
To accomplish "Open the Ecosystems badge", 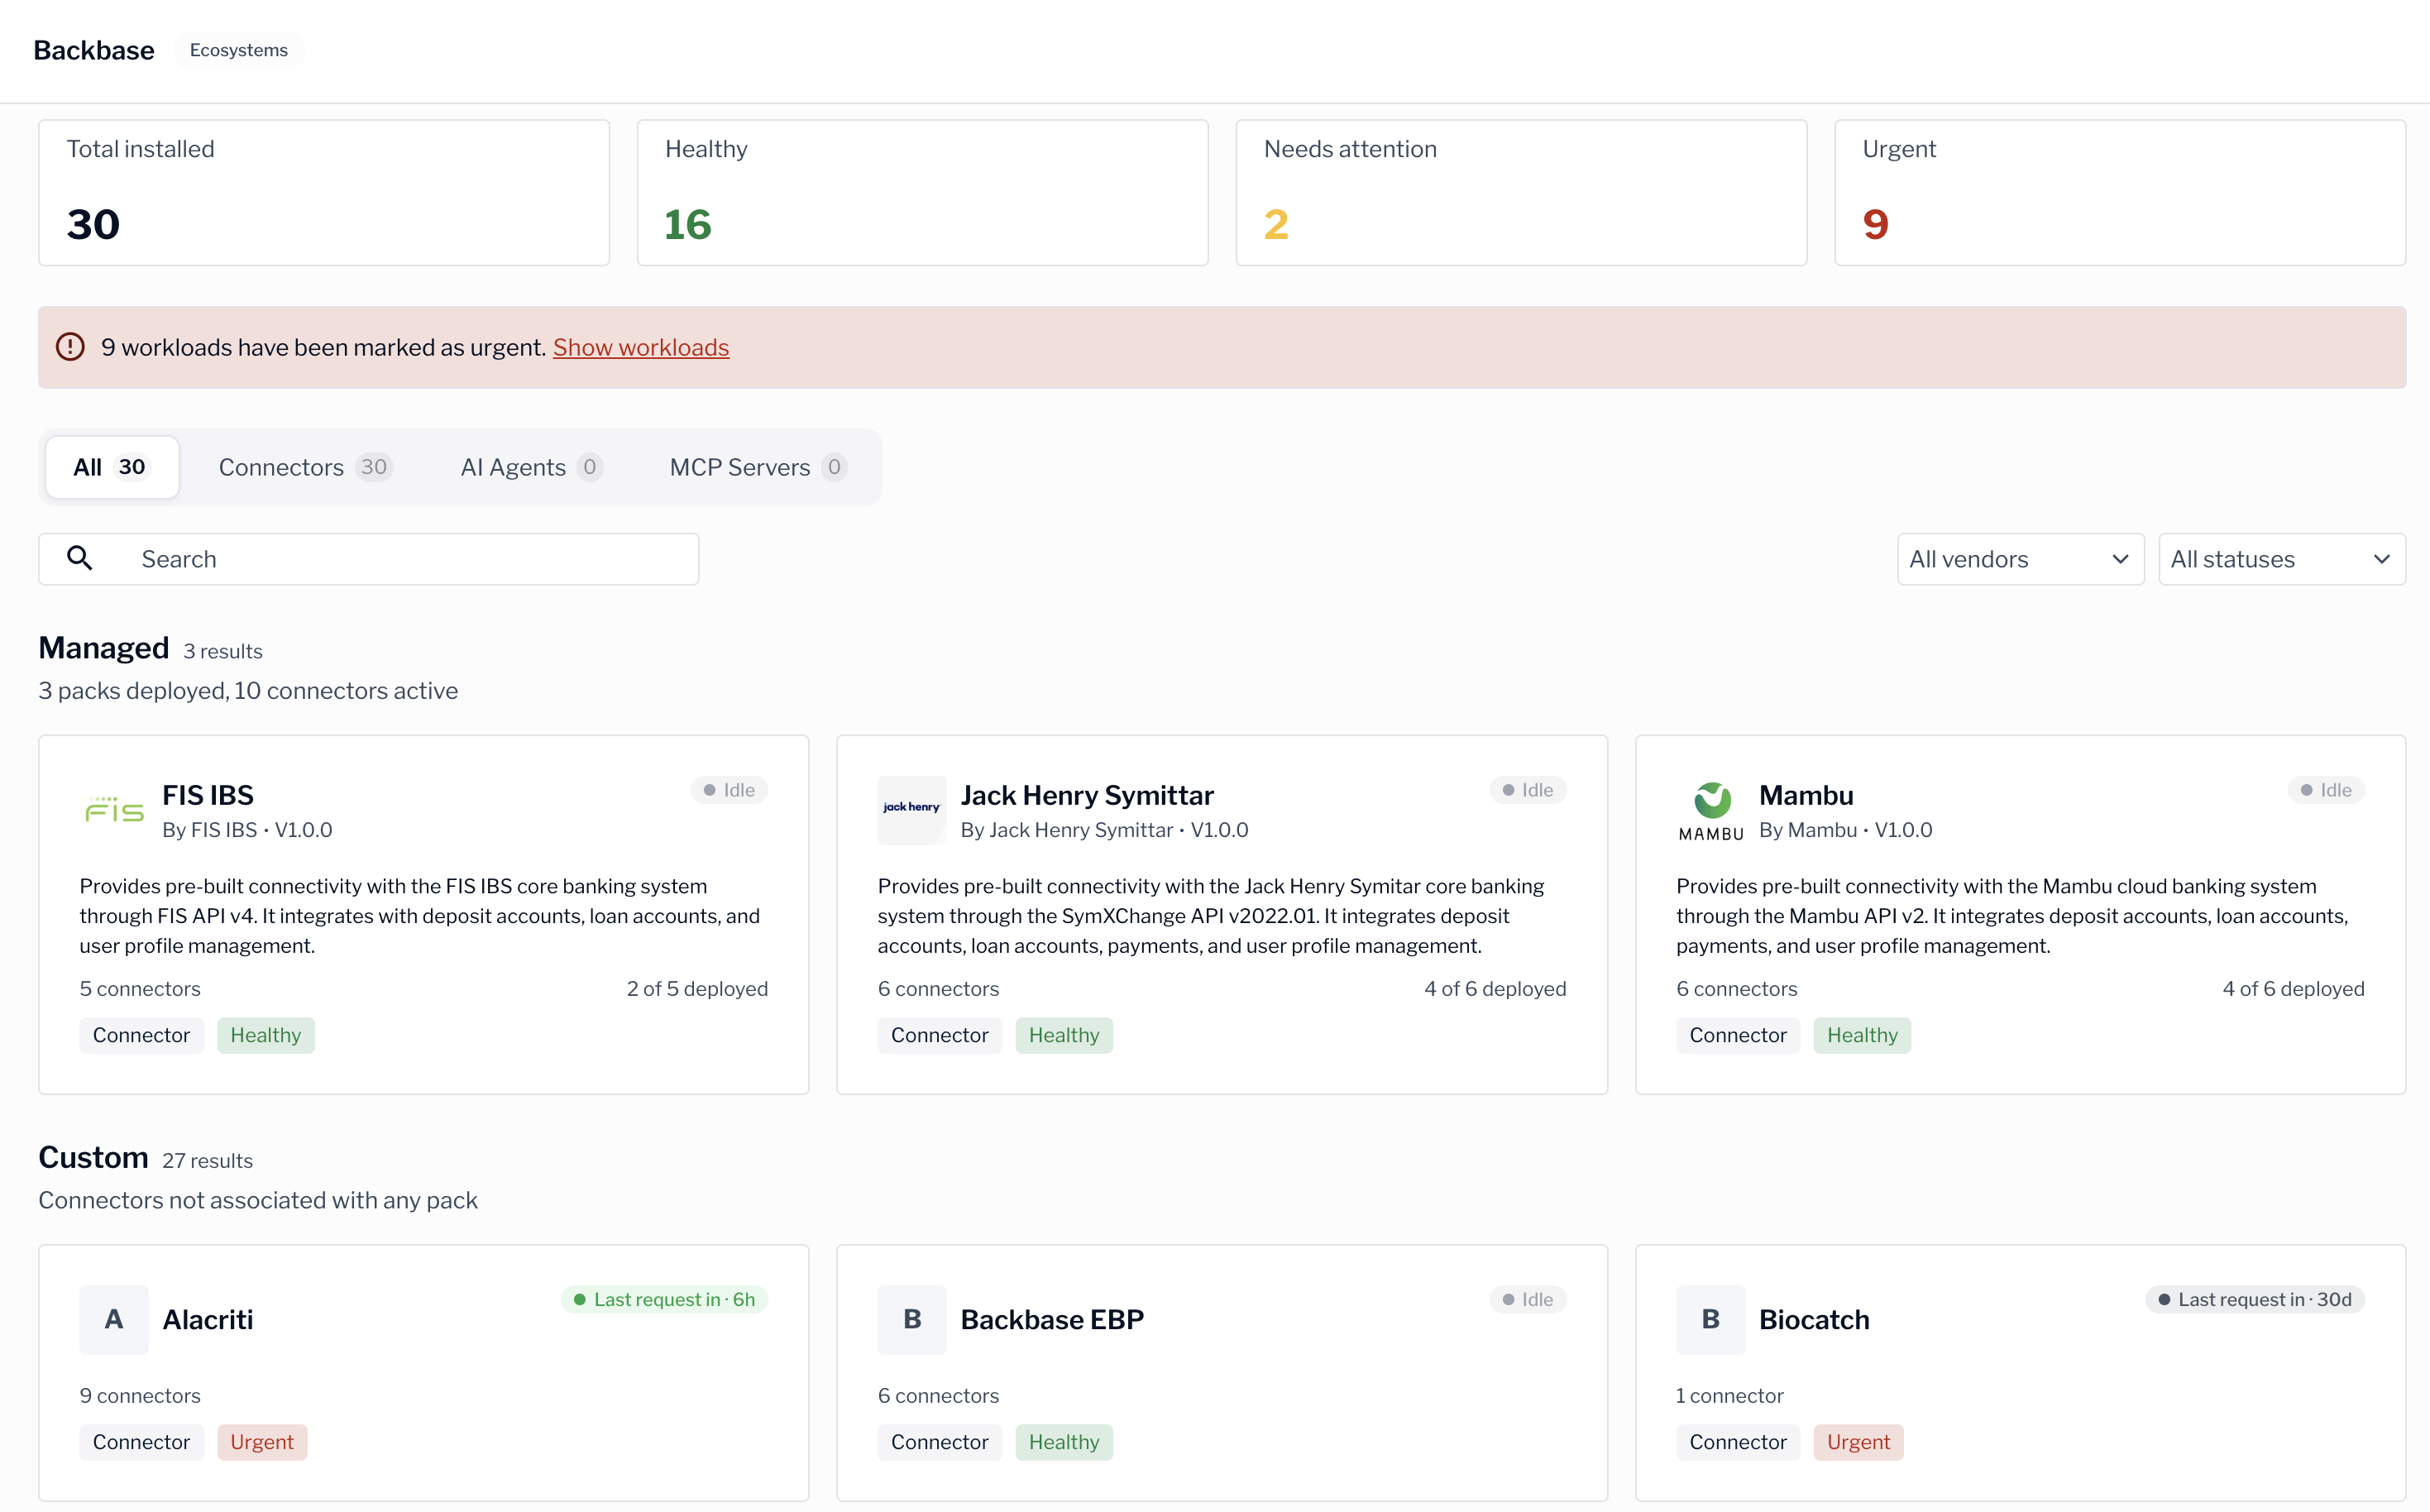I will pyautogui.click(x=239, y=50).
